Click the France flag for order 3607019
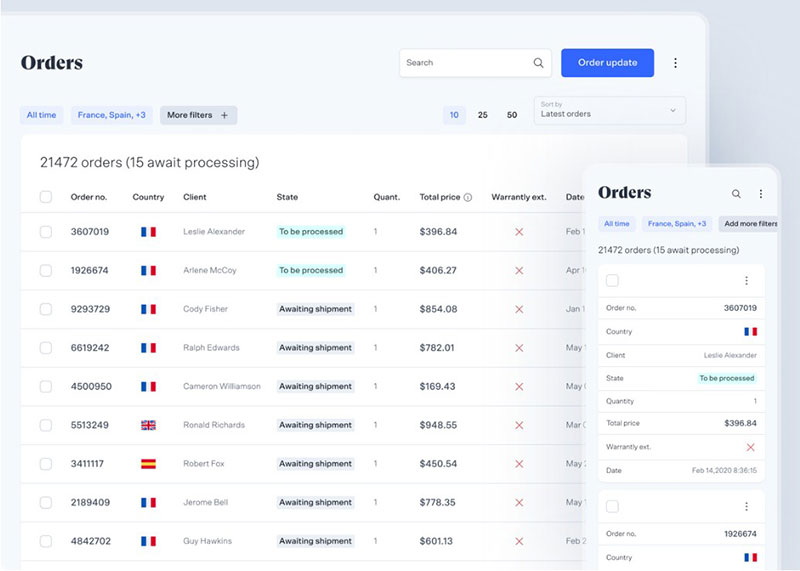Viewport: 800px width, 571px height. point(148,232)
